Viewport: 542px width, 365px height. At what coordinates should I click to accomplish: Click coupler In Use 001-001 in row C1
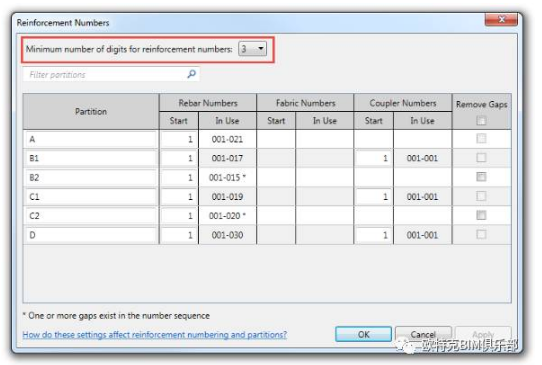coord(422,197)
